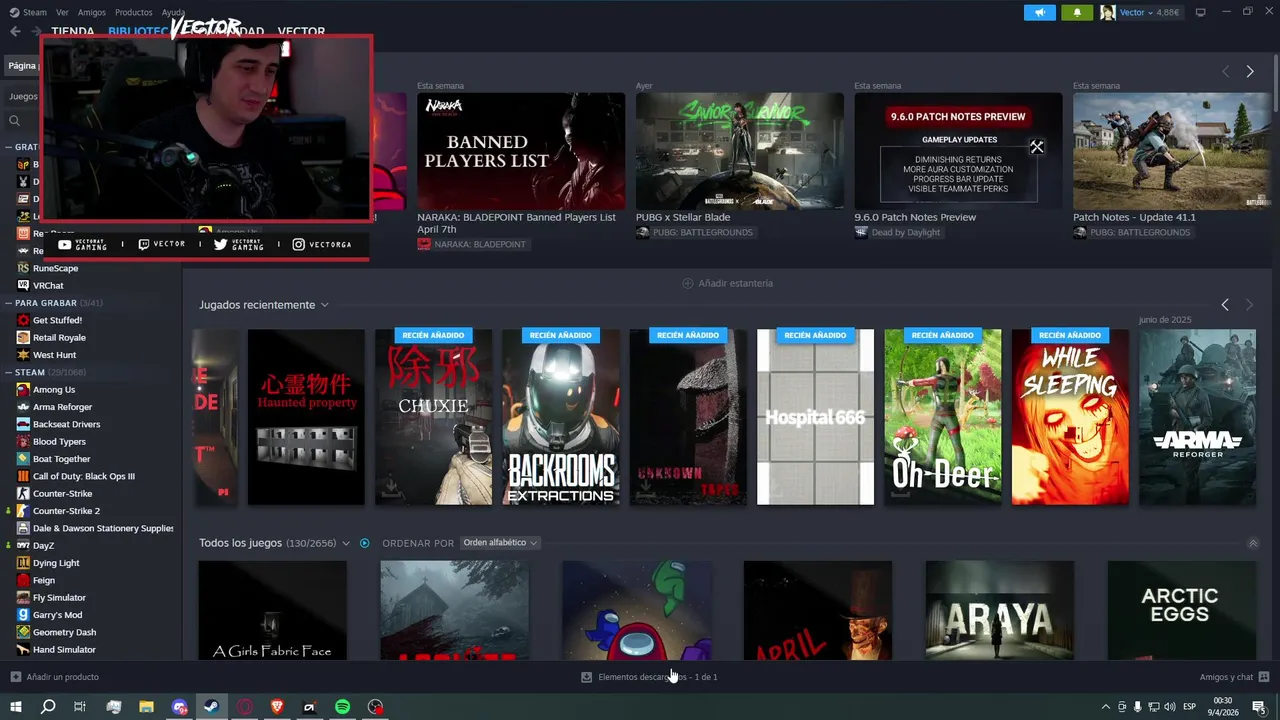Open the notifications bell
1280x720 pixels.
1077,12
